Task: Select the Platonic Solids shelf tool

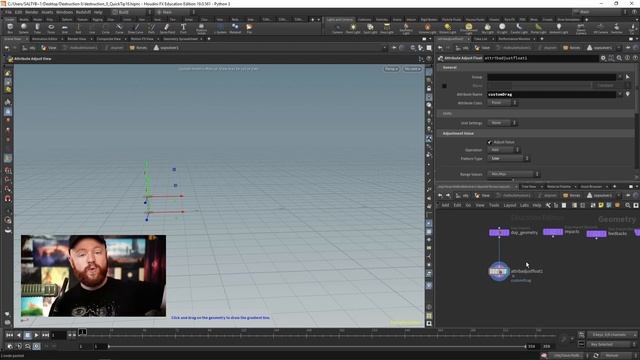Action: [201, 28]
